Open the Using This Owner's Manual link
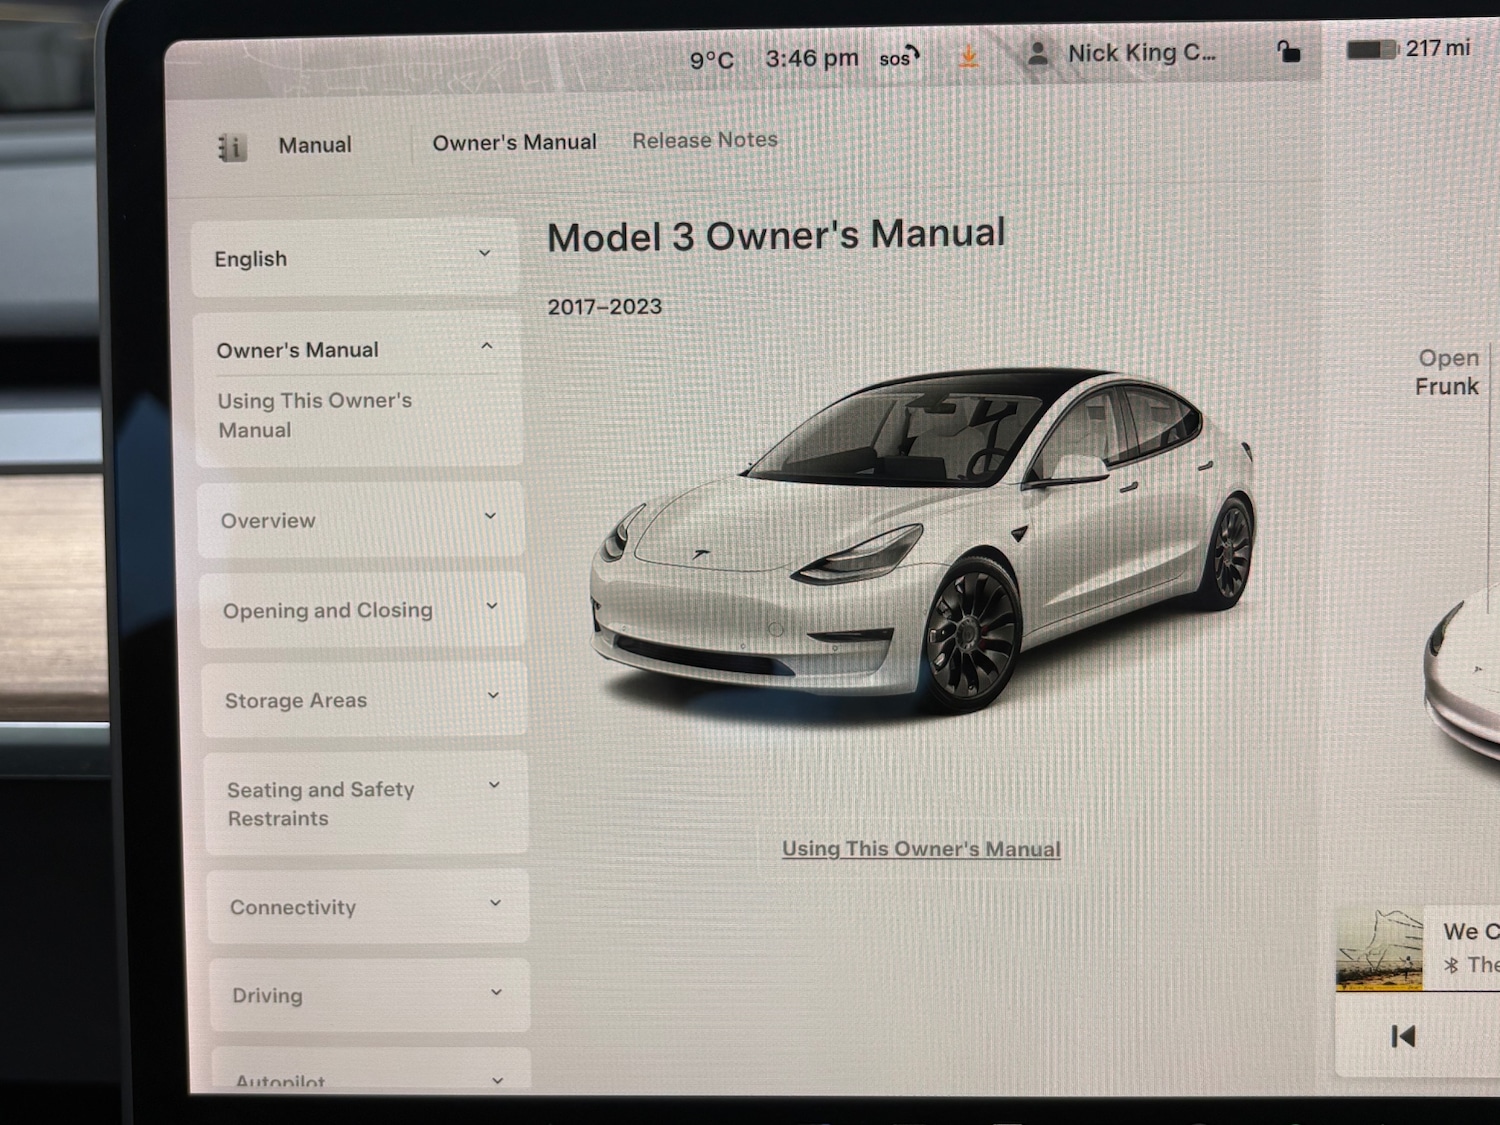This screenshot has width=1500, height=1125. point(921,847)
